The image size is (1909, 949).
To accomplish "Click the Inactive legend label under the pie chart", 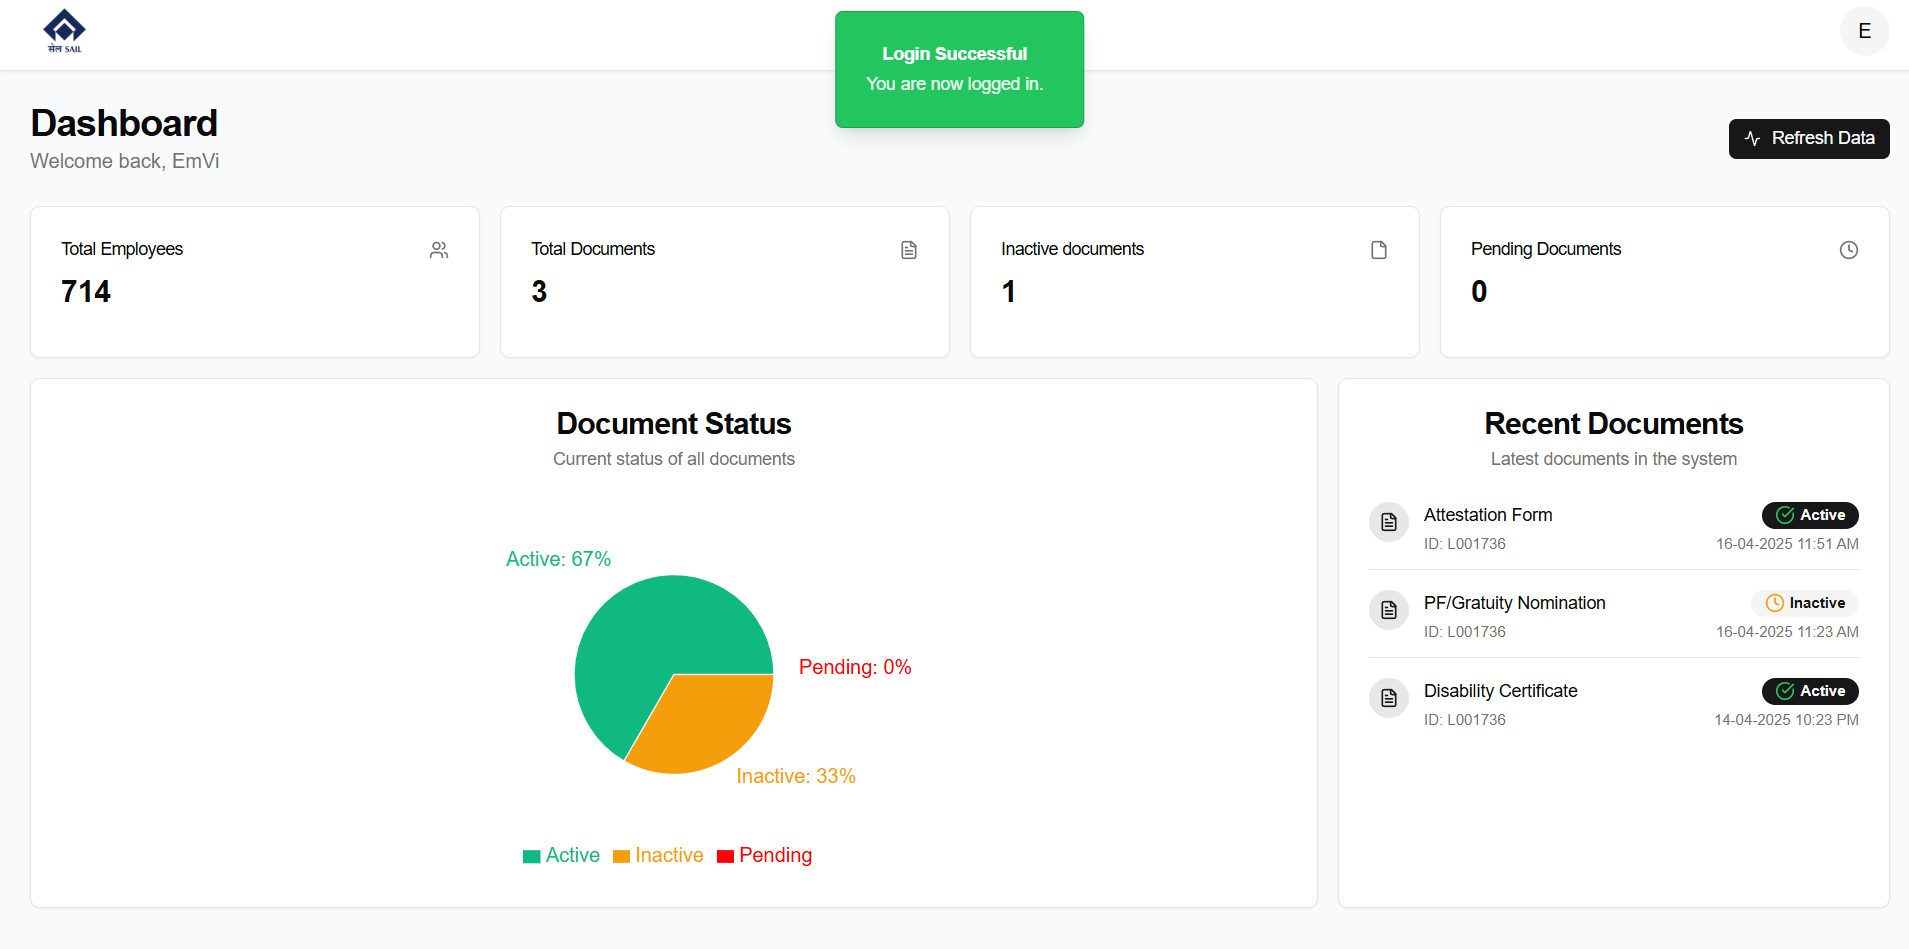I will pyautogui.click(x=670, y=856).
